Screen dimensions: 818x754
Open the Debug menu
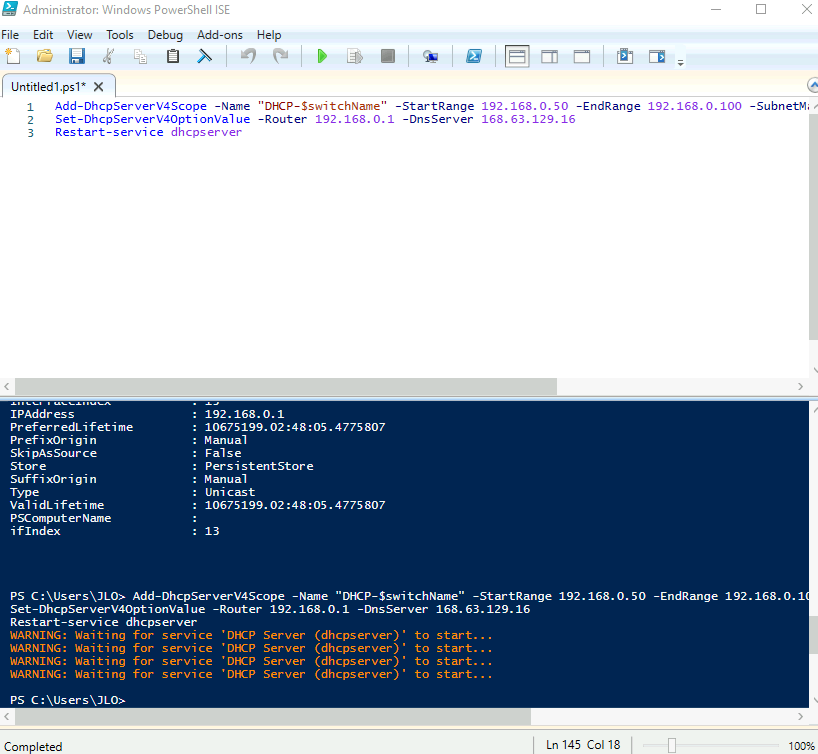click(x=165, y=35)
